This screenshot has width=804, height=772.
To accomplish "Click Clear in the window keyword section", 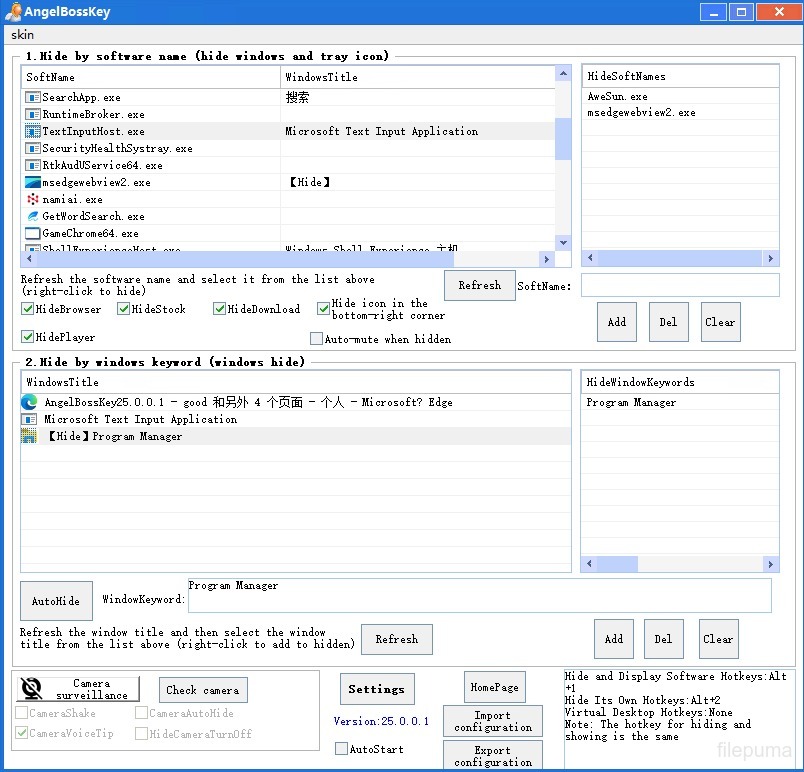I will coord(718,639).
